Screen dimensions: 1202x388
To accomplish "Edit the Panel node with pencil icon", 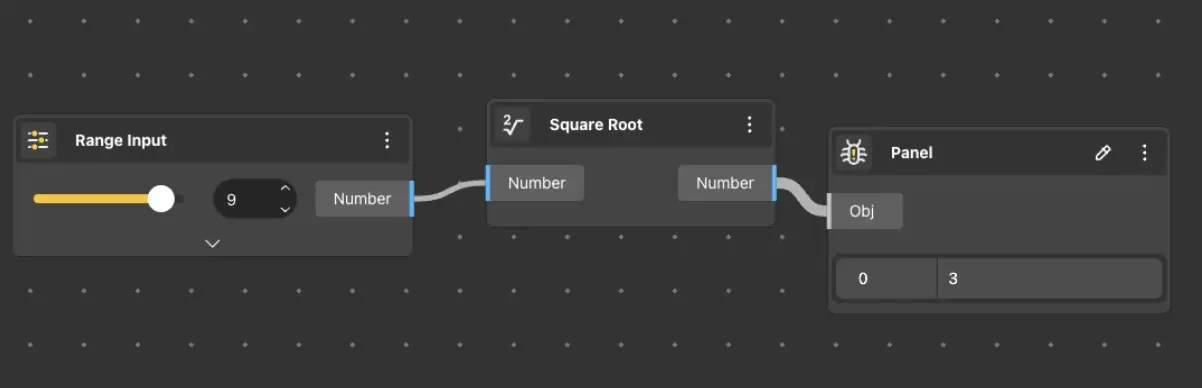I will (1103, 153).
